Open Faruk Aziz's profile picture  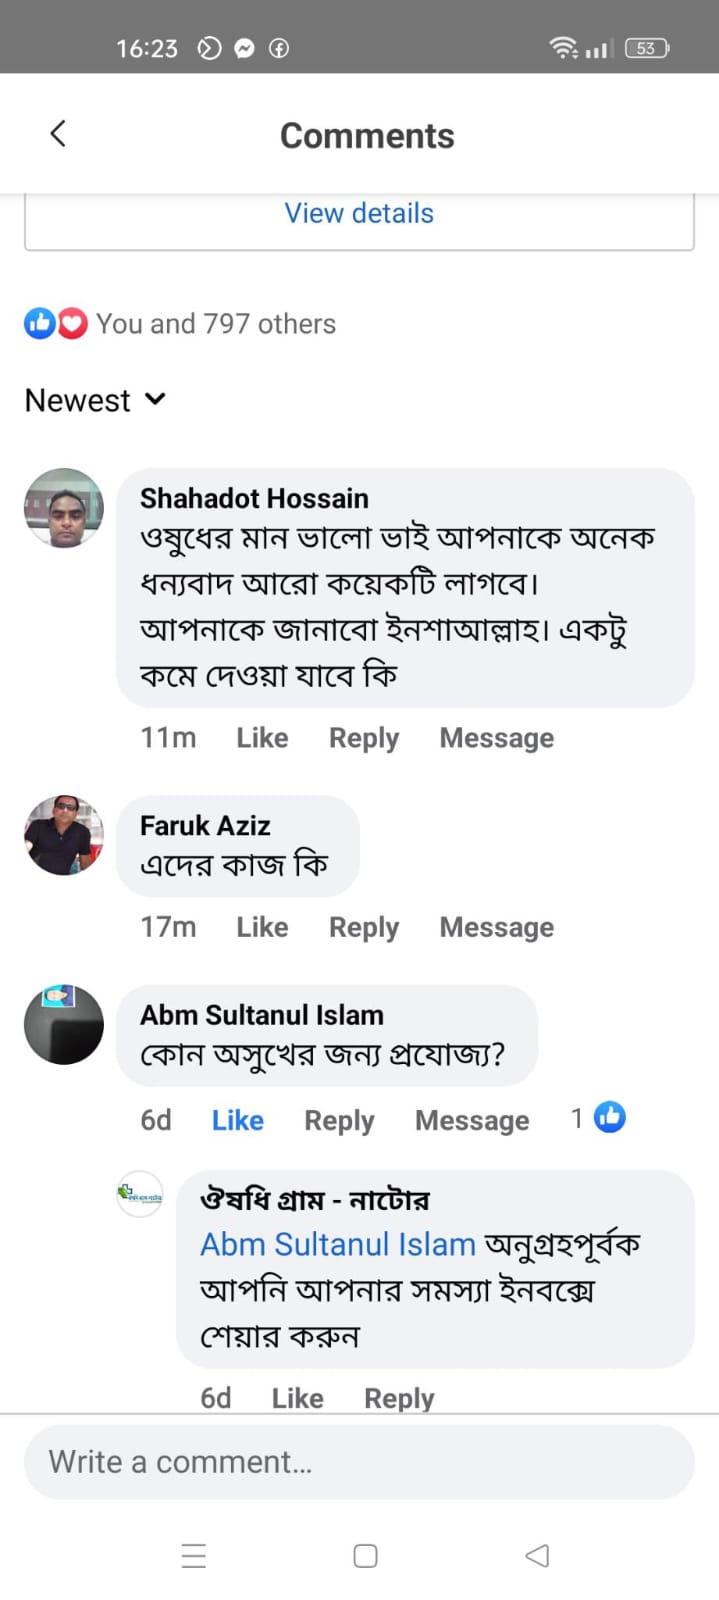64,835
